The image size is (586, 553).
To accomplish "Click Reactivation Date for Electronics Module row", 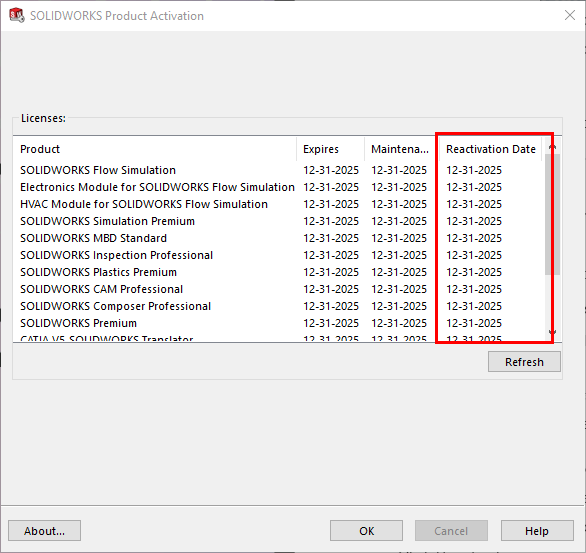I will pos(474,187).
